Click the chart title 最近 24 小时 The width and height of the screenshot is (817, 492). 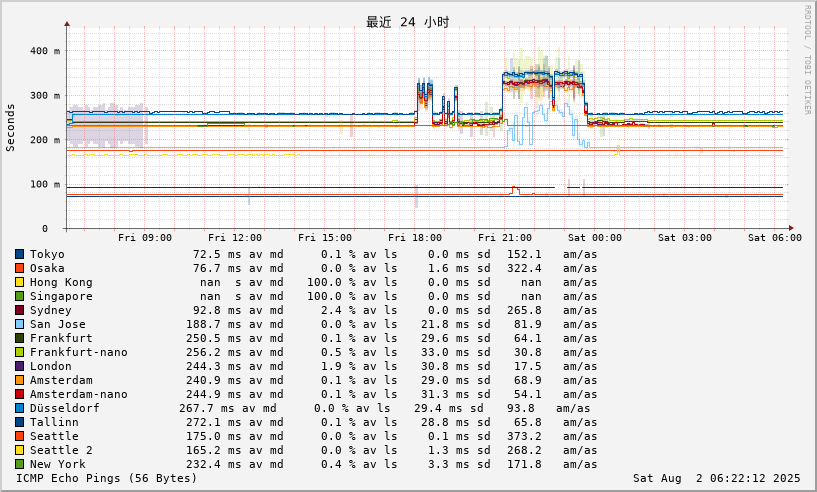(x=407, y=22)
